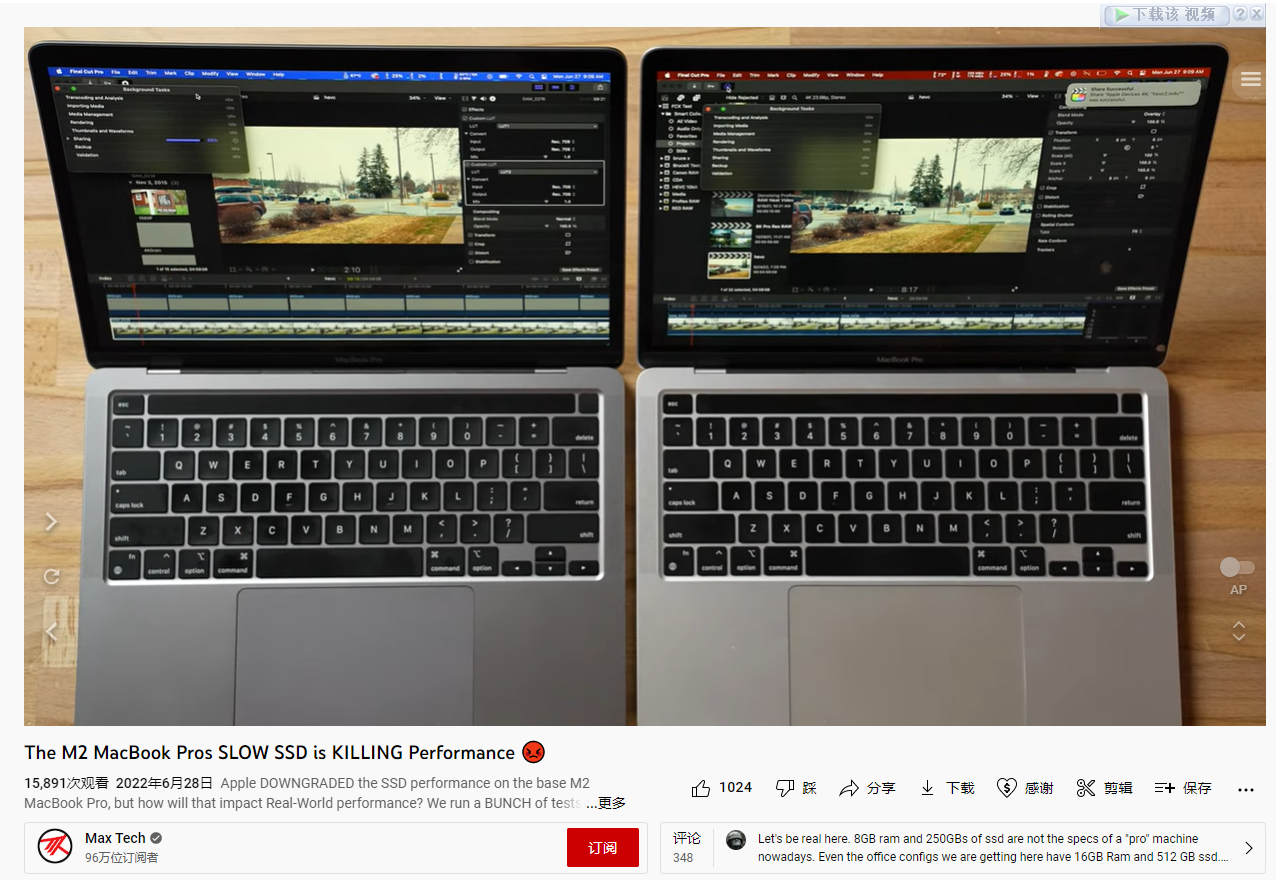The width and height of the screenshot is (1276, 880).
Task: Close the 下载该视频 download bar with X
Action: click(1256, 14)
